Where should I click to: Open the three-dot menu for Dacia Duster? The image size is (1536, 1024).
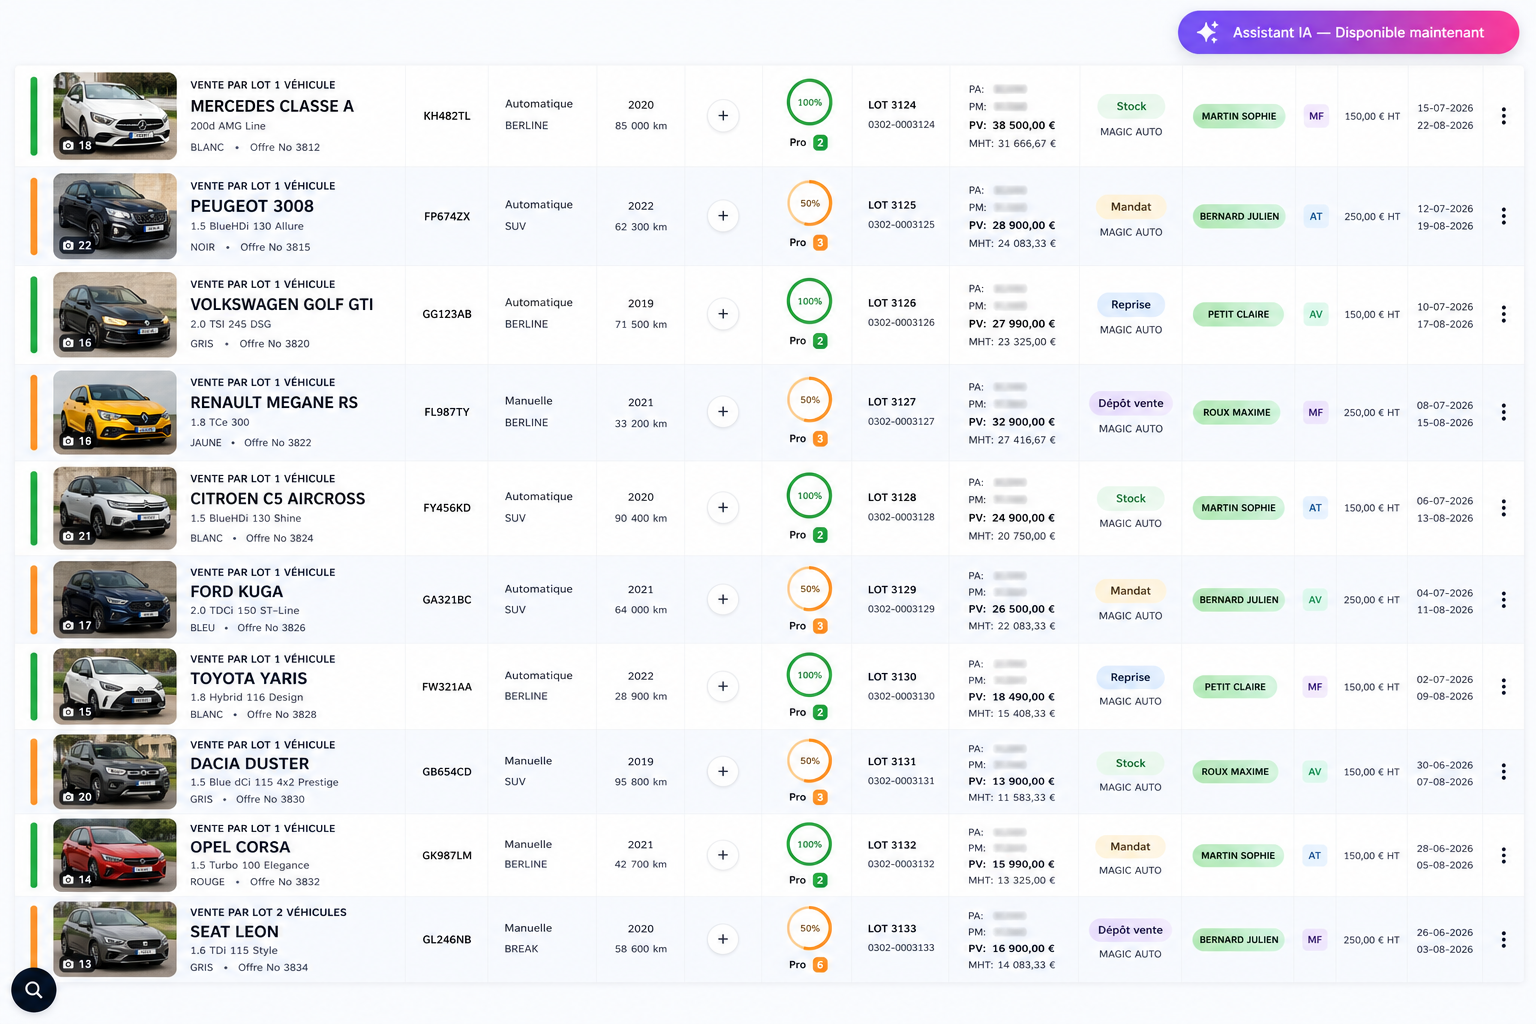(x=1503, y=772)
